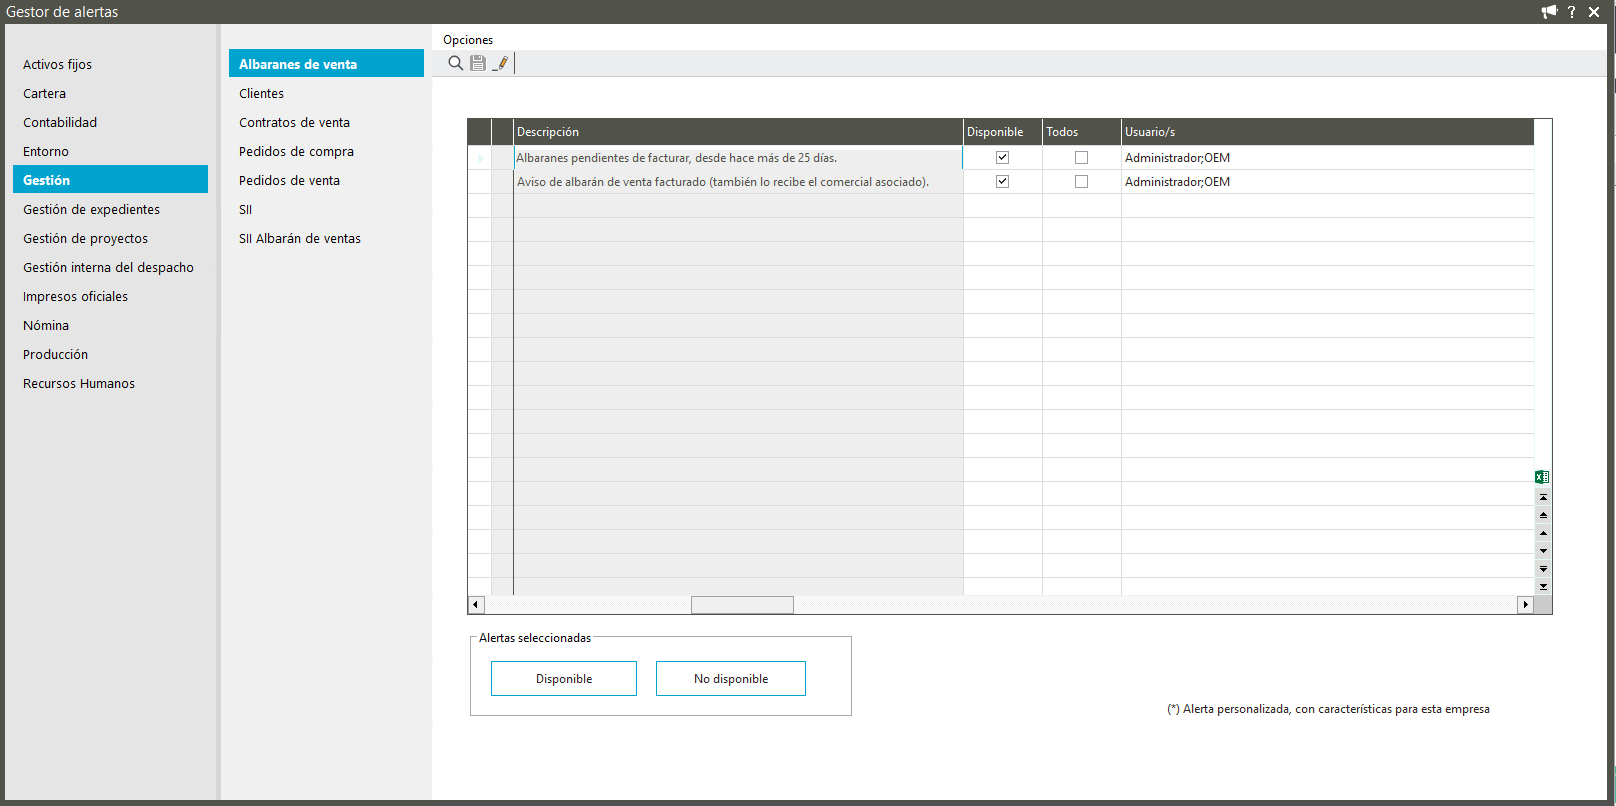
Task: Click Usuario/s cell for Aviso de albarán facturado
Action: pos(1328,182)
